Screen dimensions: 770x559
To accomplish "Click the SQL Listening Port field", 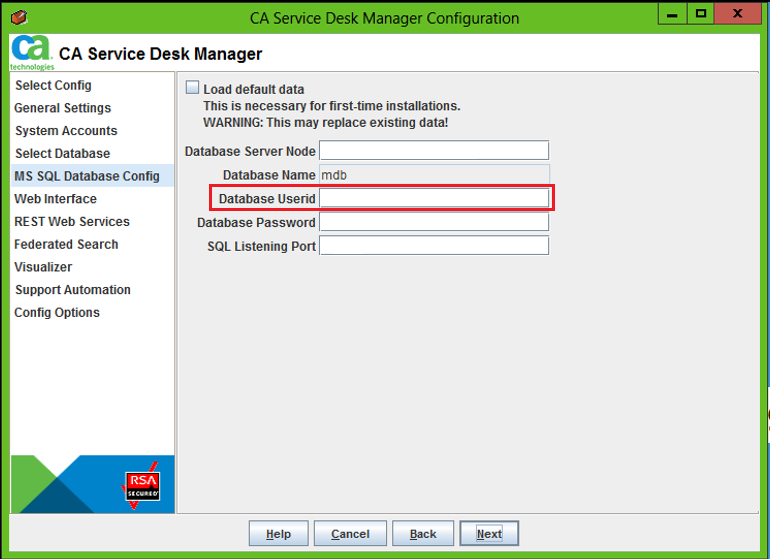I will (x=434, y=246).
